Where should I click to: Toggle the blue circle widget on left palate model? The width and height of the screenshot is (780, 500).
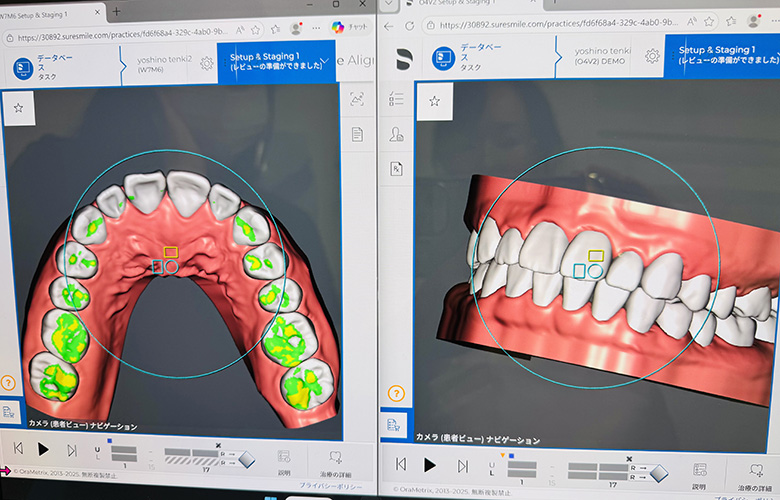tap(171, 267)
